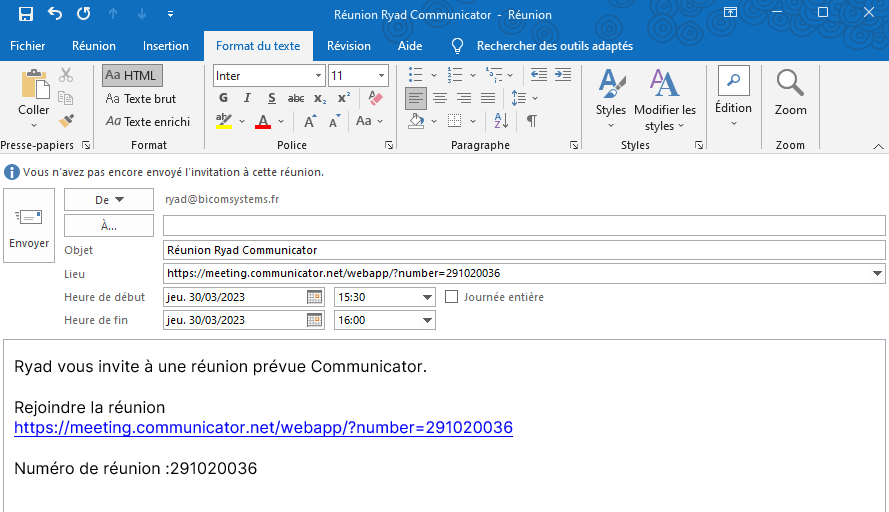This screenshot has width=889, height=512.
Task: Click the Zoom magnifier button
Action: [x=790, y=92]
